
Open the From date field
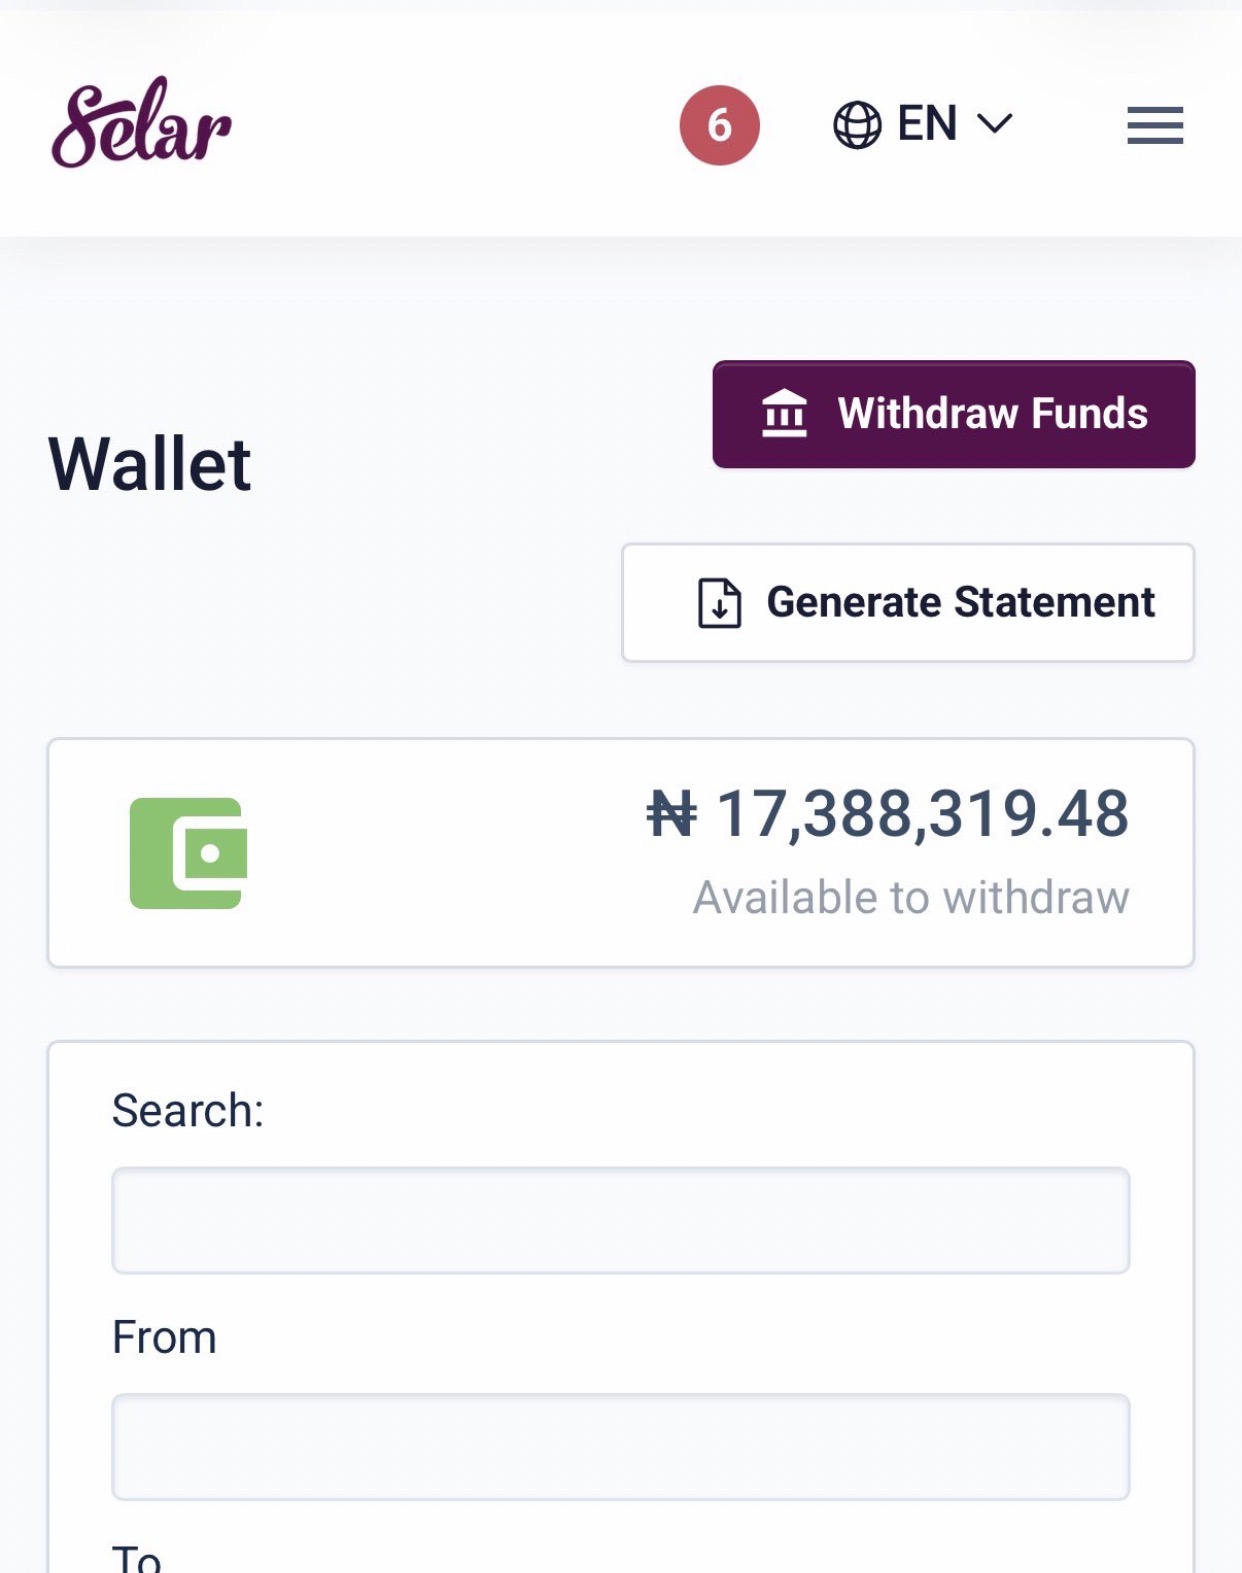pos(621,1447)
